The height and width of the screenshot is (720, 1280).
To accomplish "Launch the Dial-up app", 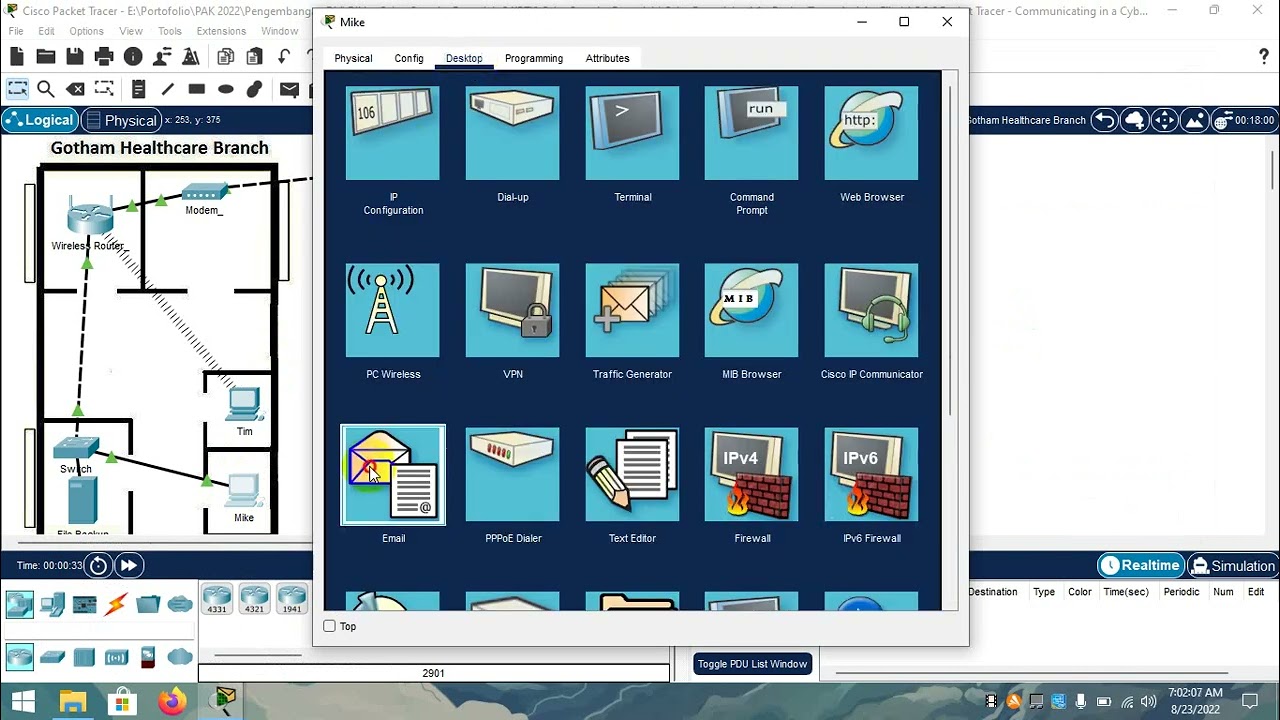I will click(x=513, y=133).
